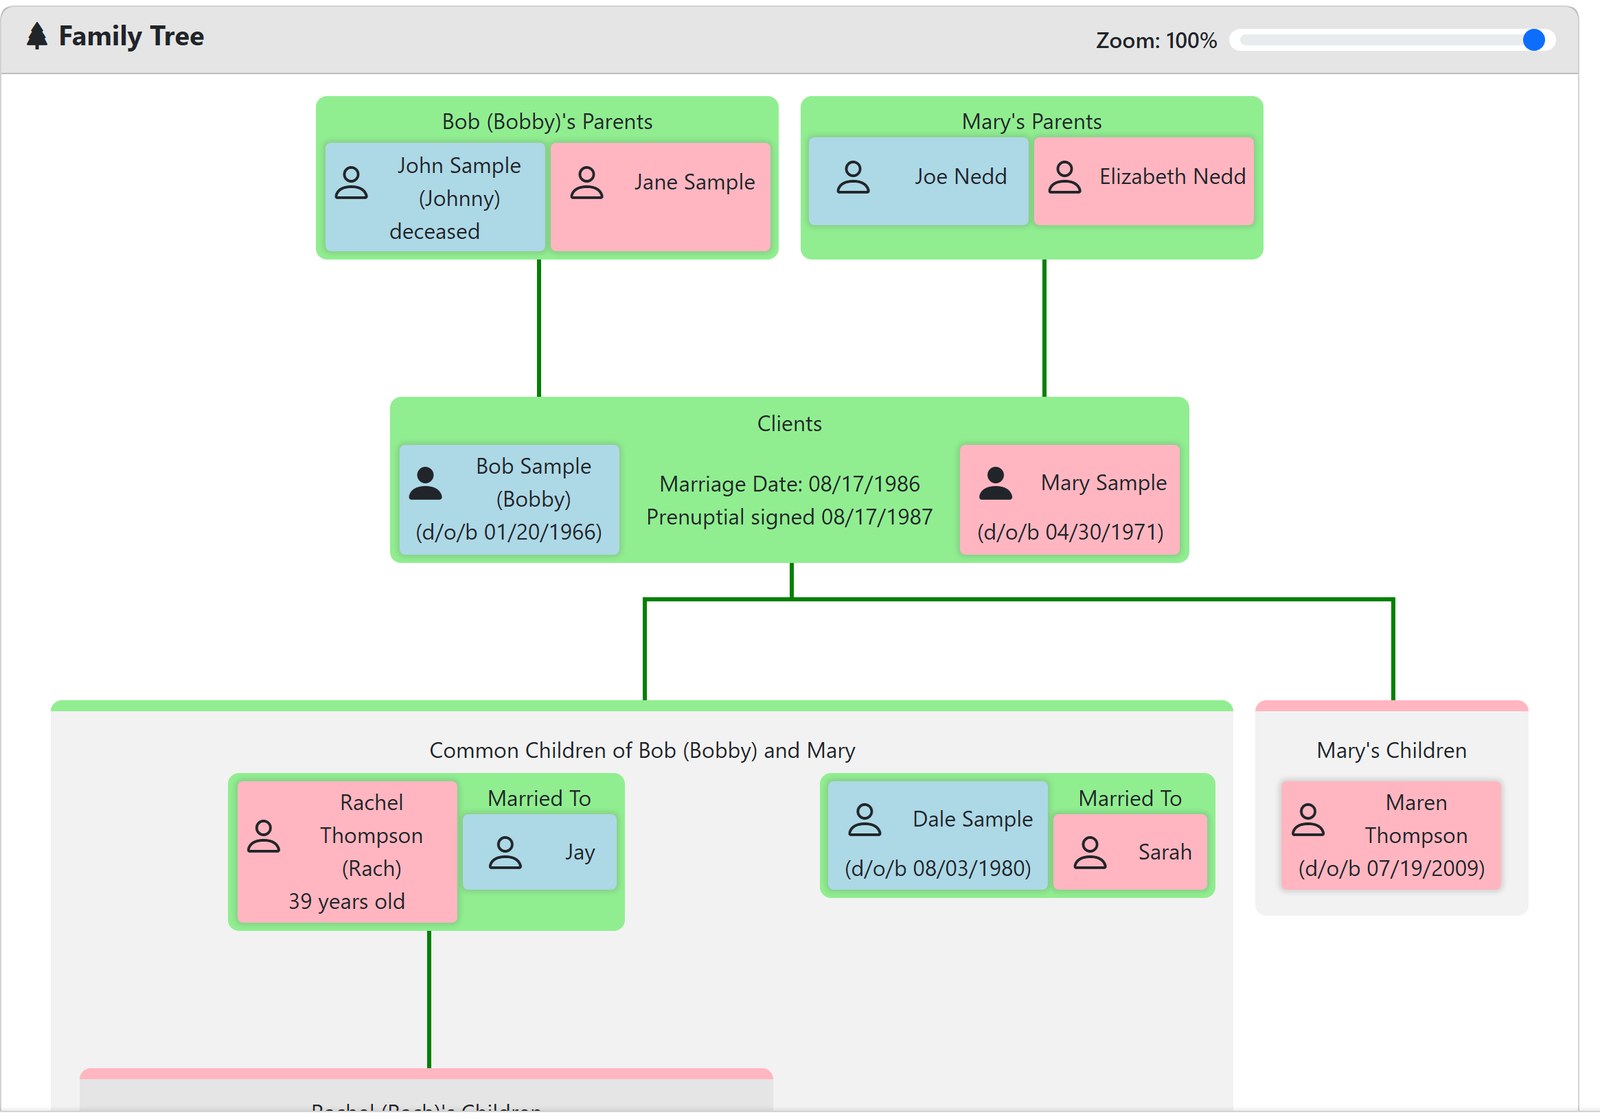Click Dale Sample's person icon
1600x1119 pixels.
click(865, 820)
